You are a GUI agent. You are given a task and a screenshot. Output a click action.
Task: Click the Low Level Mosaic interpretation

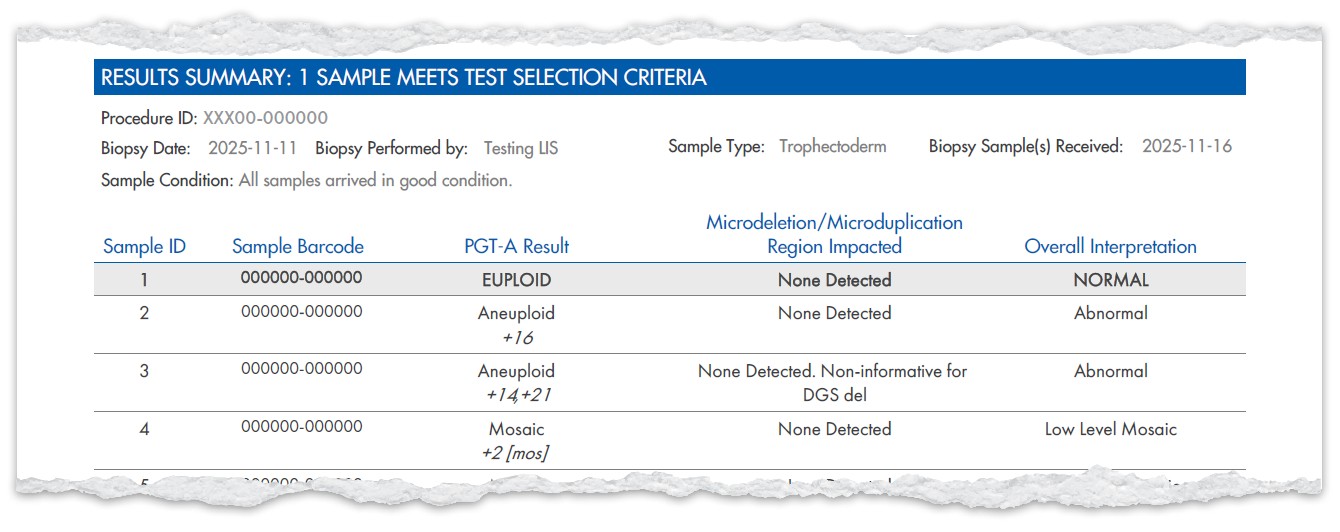tap(1110, 429)
